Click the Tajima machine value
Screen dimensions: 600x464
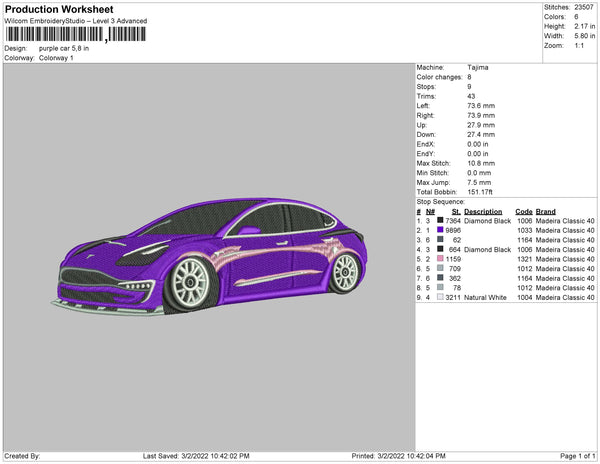[x=477, y=67]
